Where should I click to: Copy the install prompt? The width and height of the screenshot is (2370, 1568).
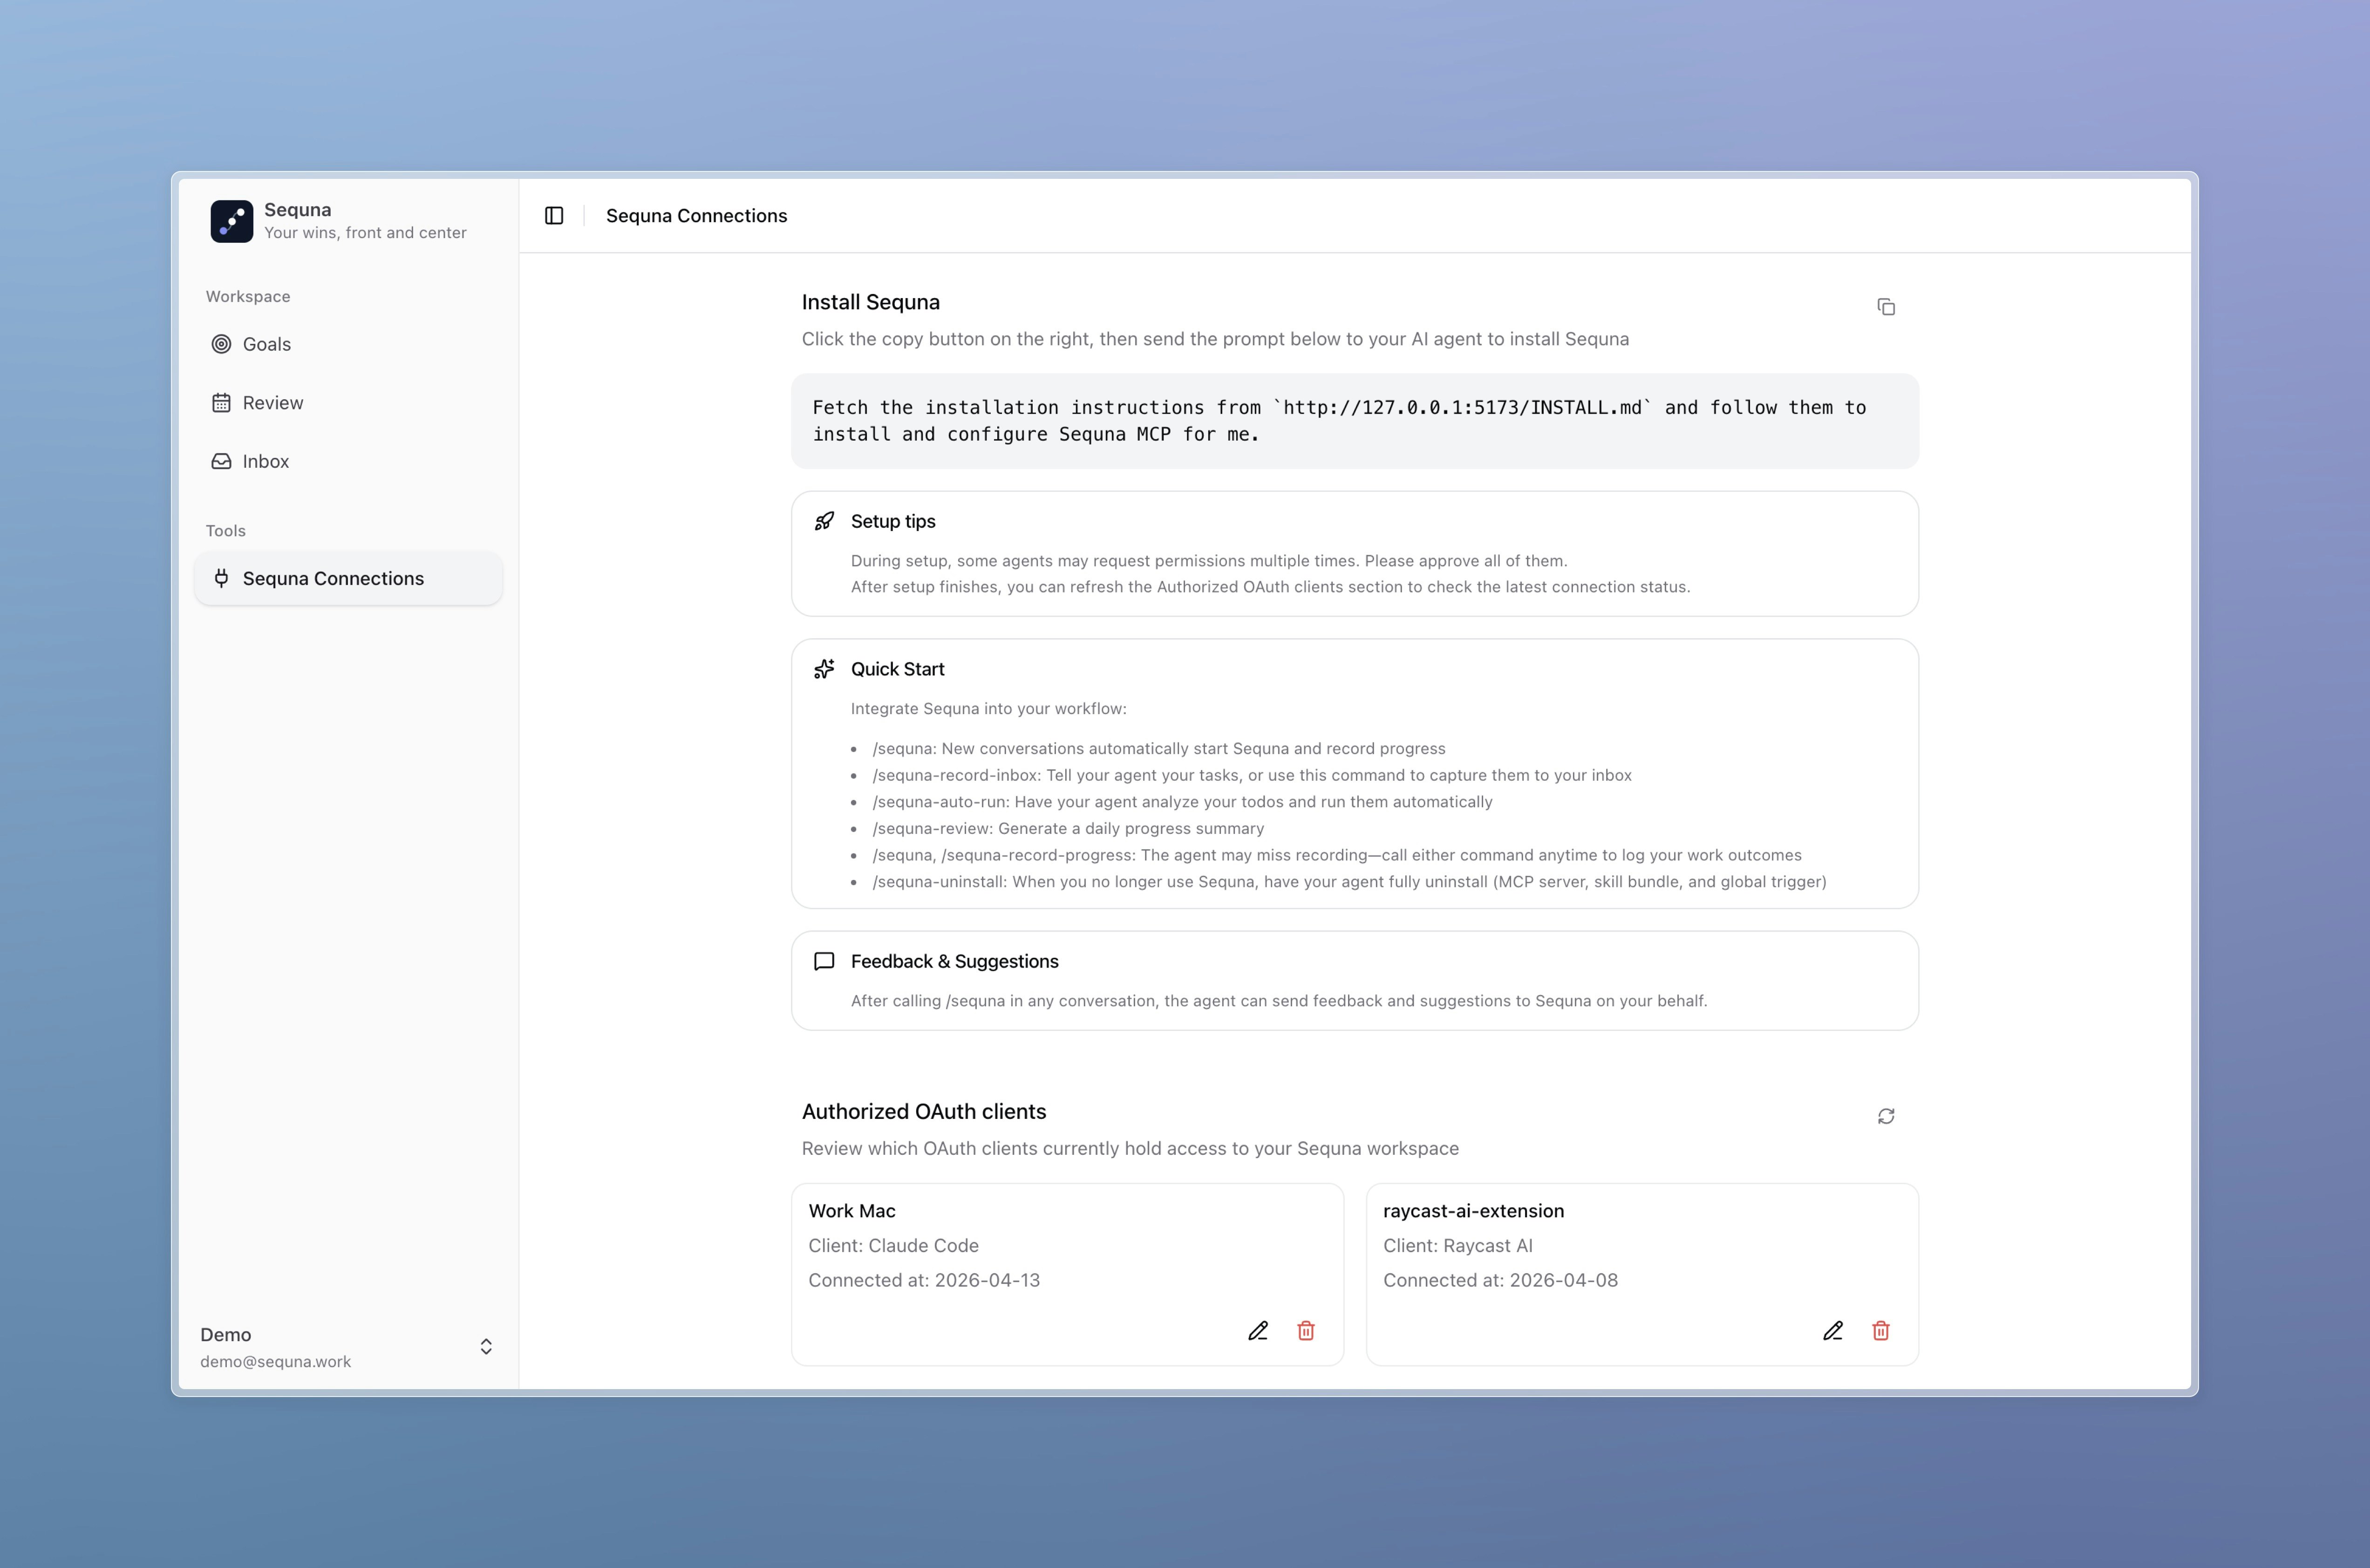pos(1885,307)
